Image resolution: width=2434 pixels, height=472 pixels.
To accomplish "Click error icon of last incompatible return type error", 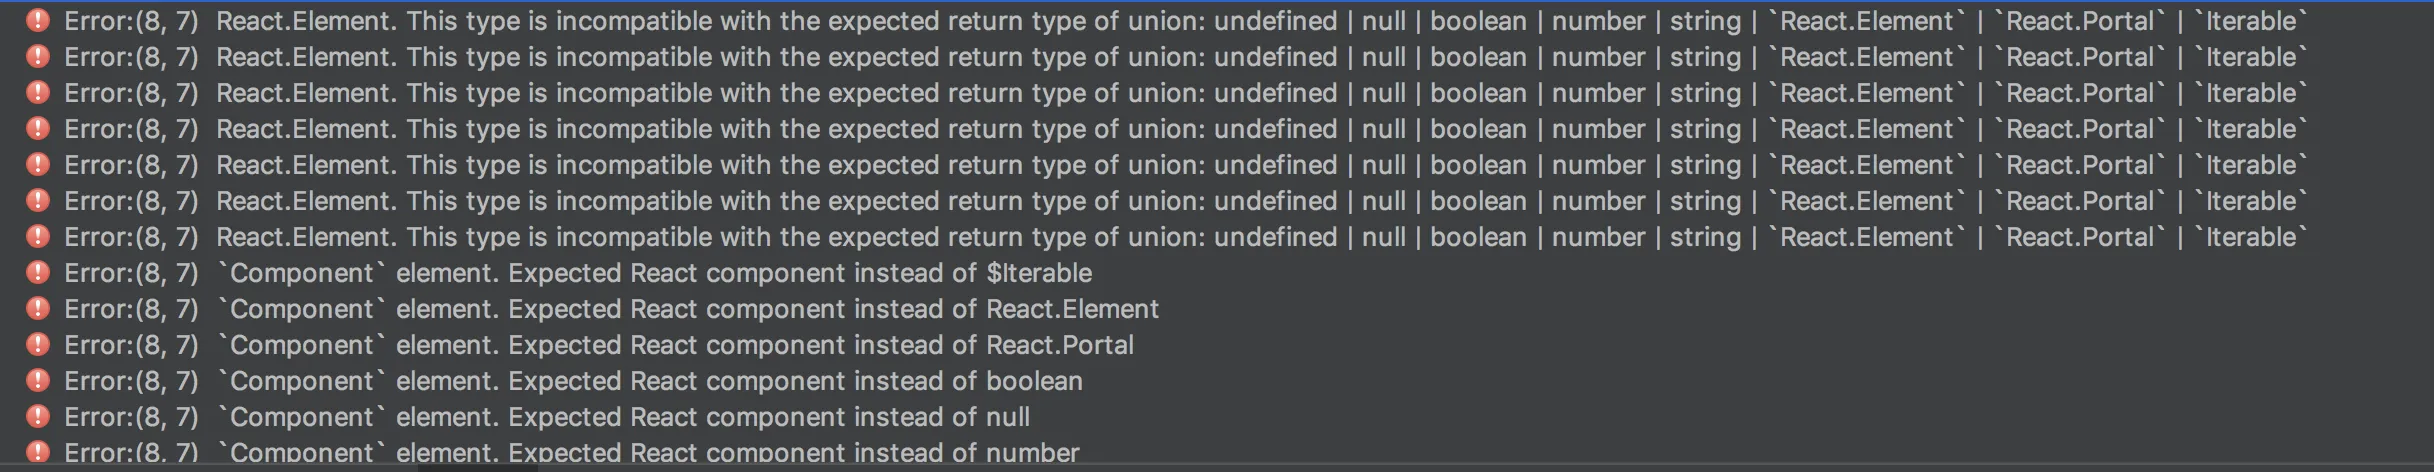I will point(38,236).
